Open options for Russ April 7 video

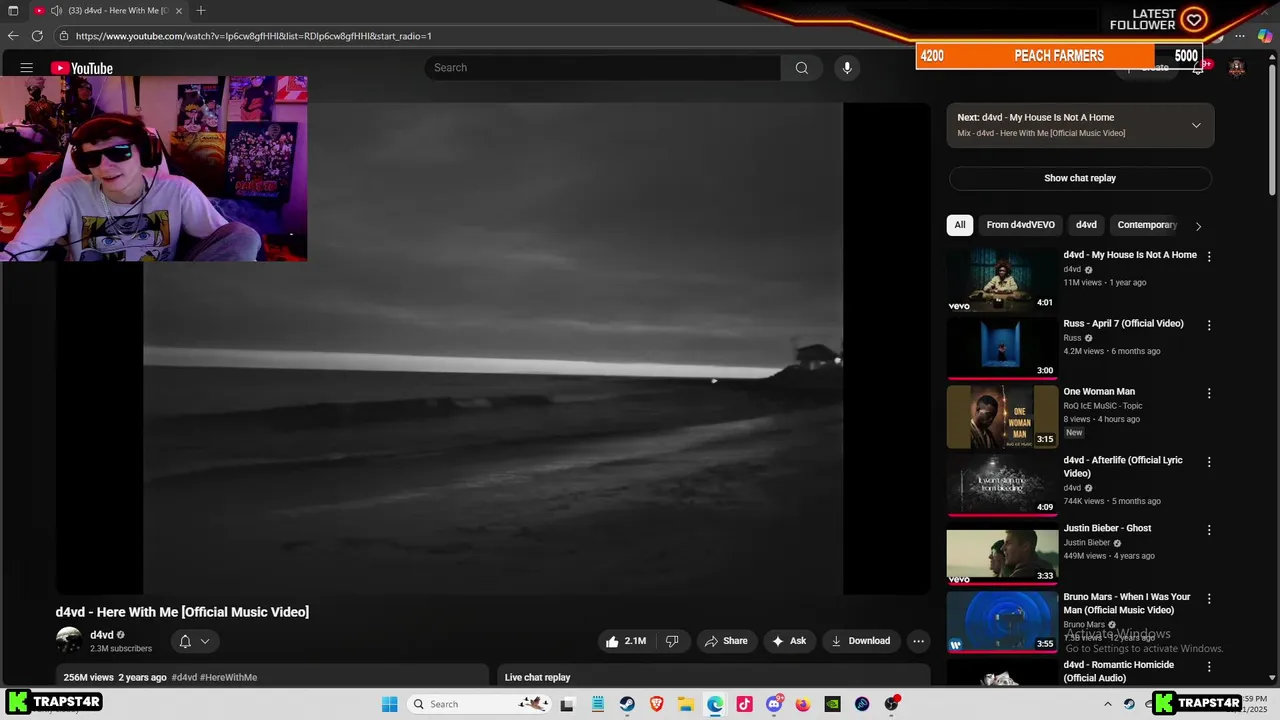1209,325
